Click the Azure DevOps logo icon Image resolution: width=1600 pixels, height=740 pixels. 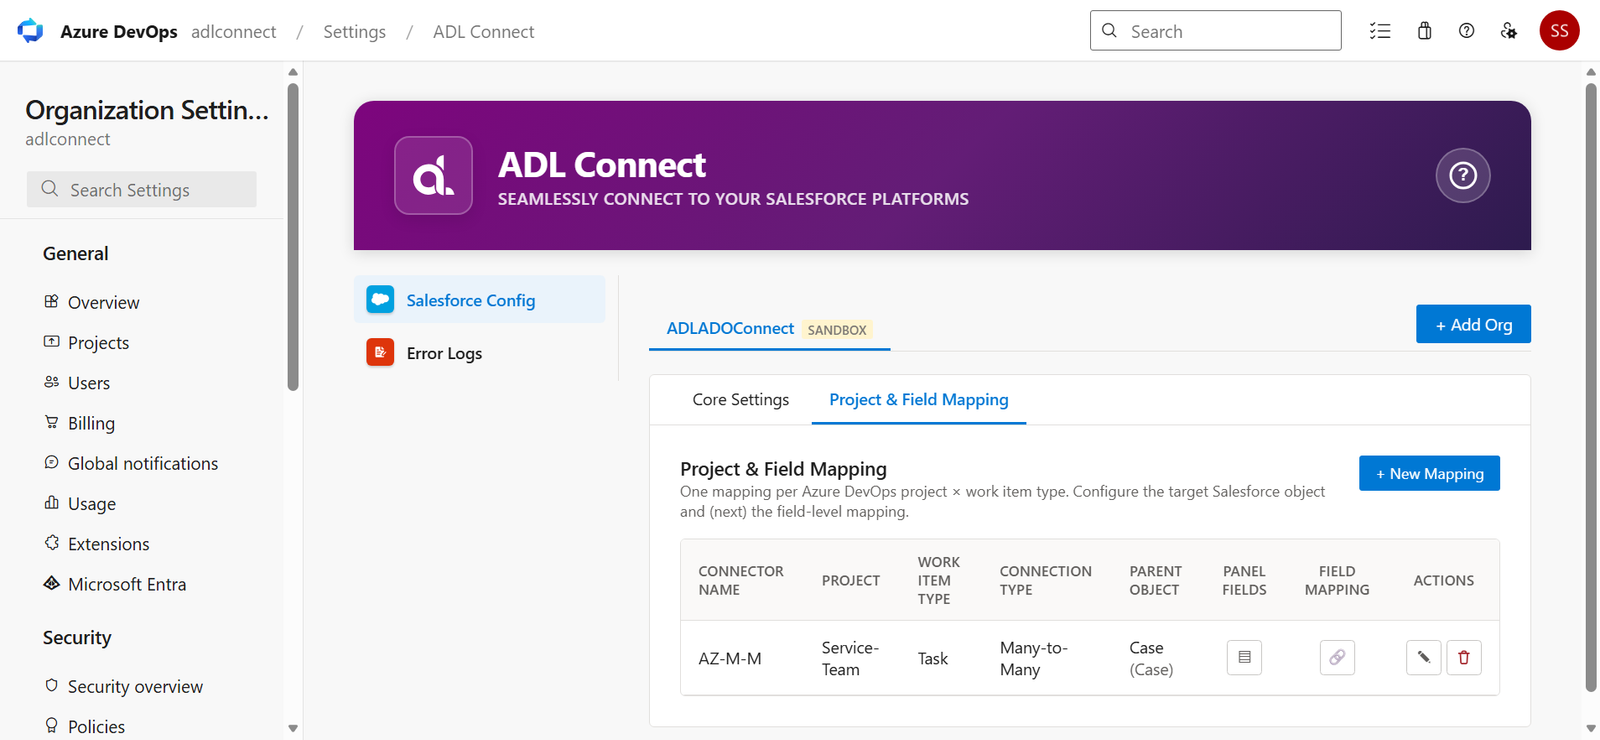[x=30, y=31]
